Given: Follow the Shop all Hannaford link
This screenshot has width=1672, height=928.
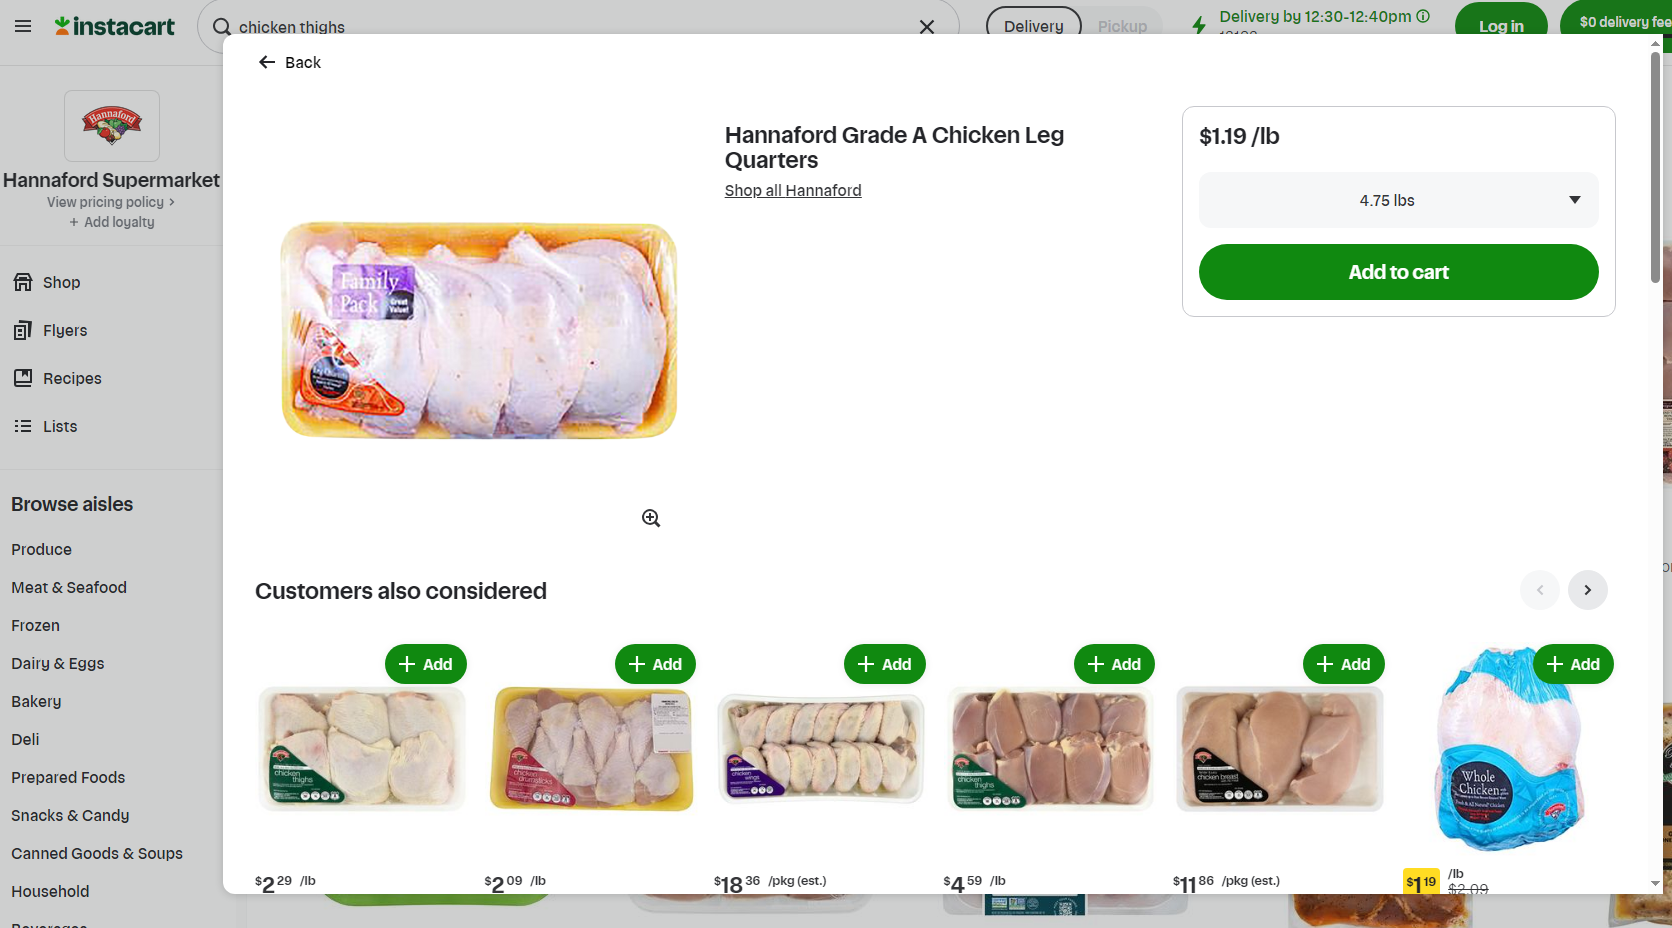Looking at the screenshot, I should point(793,190).
